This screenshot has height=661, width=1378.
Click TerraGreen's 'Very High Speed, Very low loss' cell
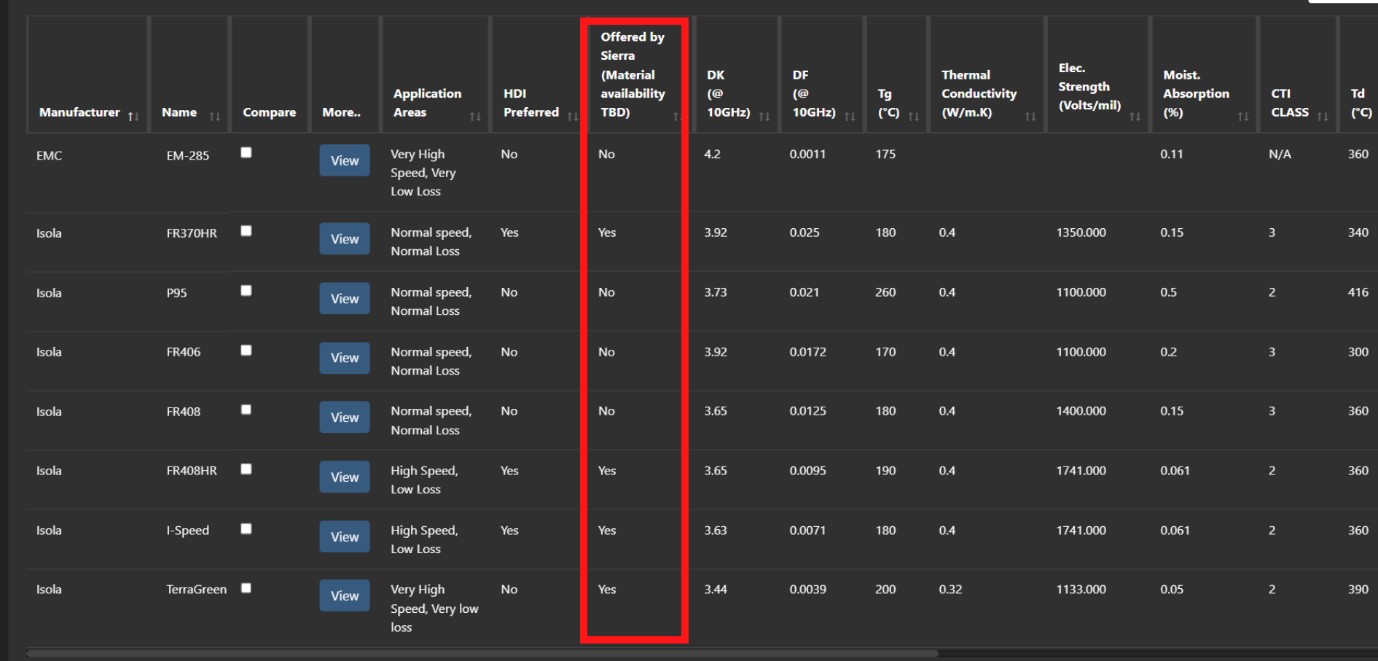(434, 608)
